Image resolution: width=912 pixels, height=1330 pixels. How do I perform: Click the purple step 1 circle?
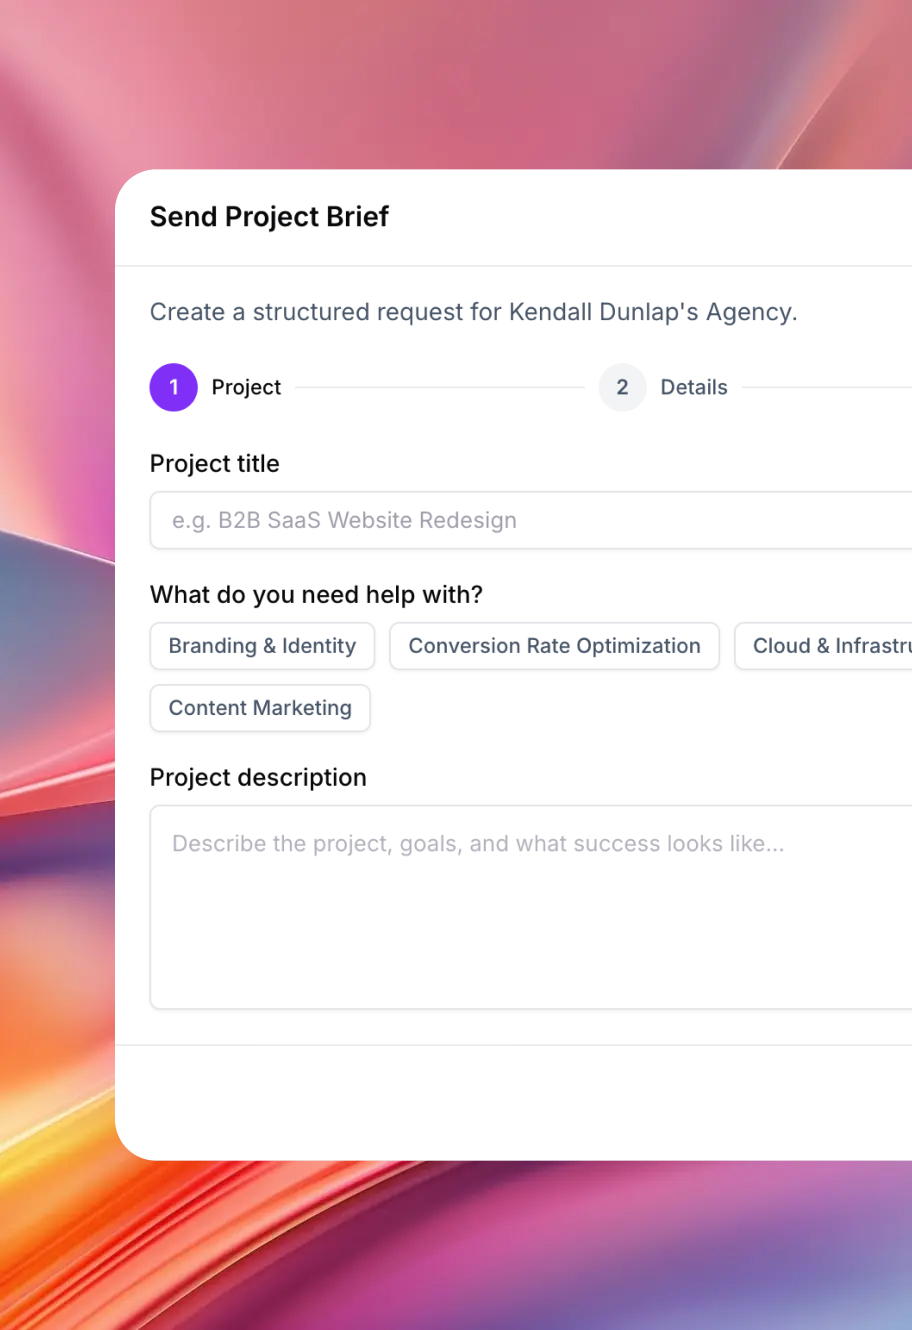[x=174, y=387]
